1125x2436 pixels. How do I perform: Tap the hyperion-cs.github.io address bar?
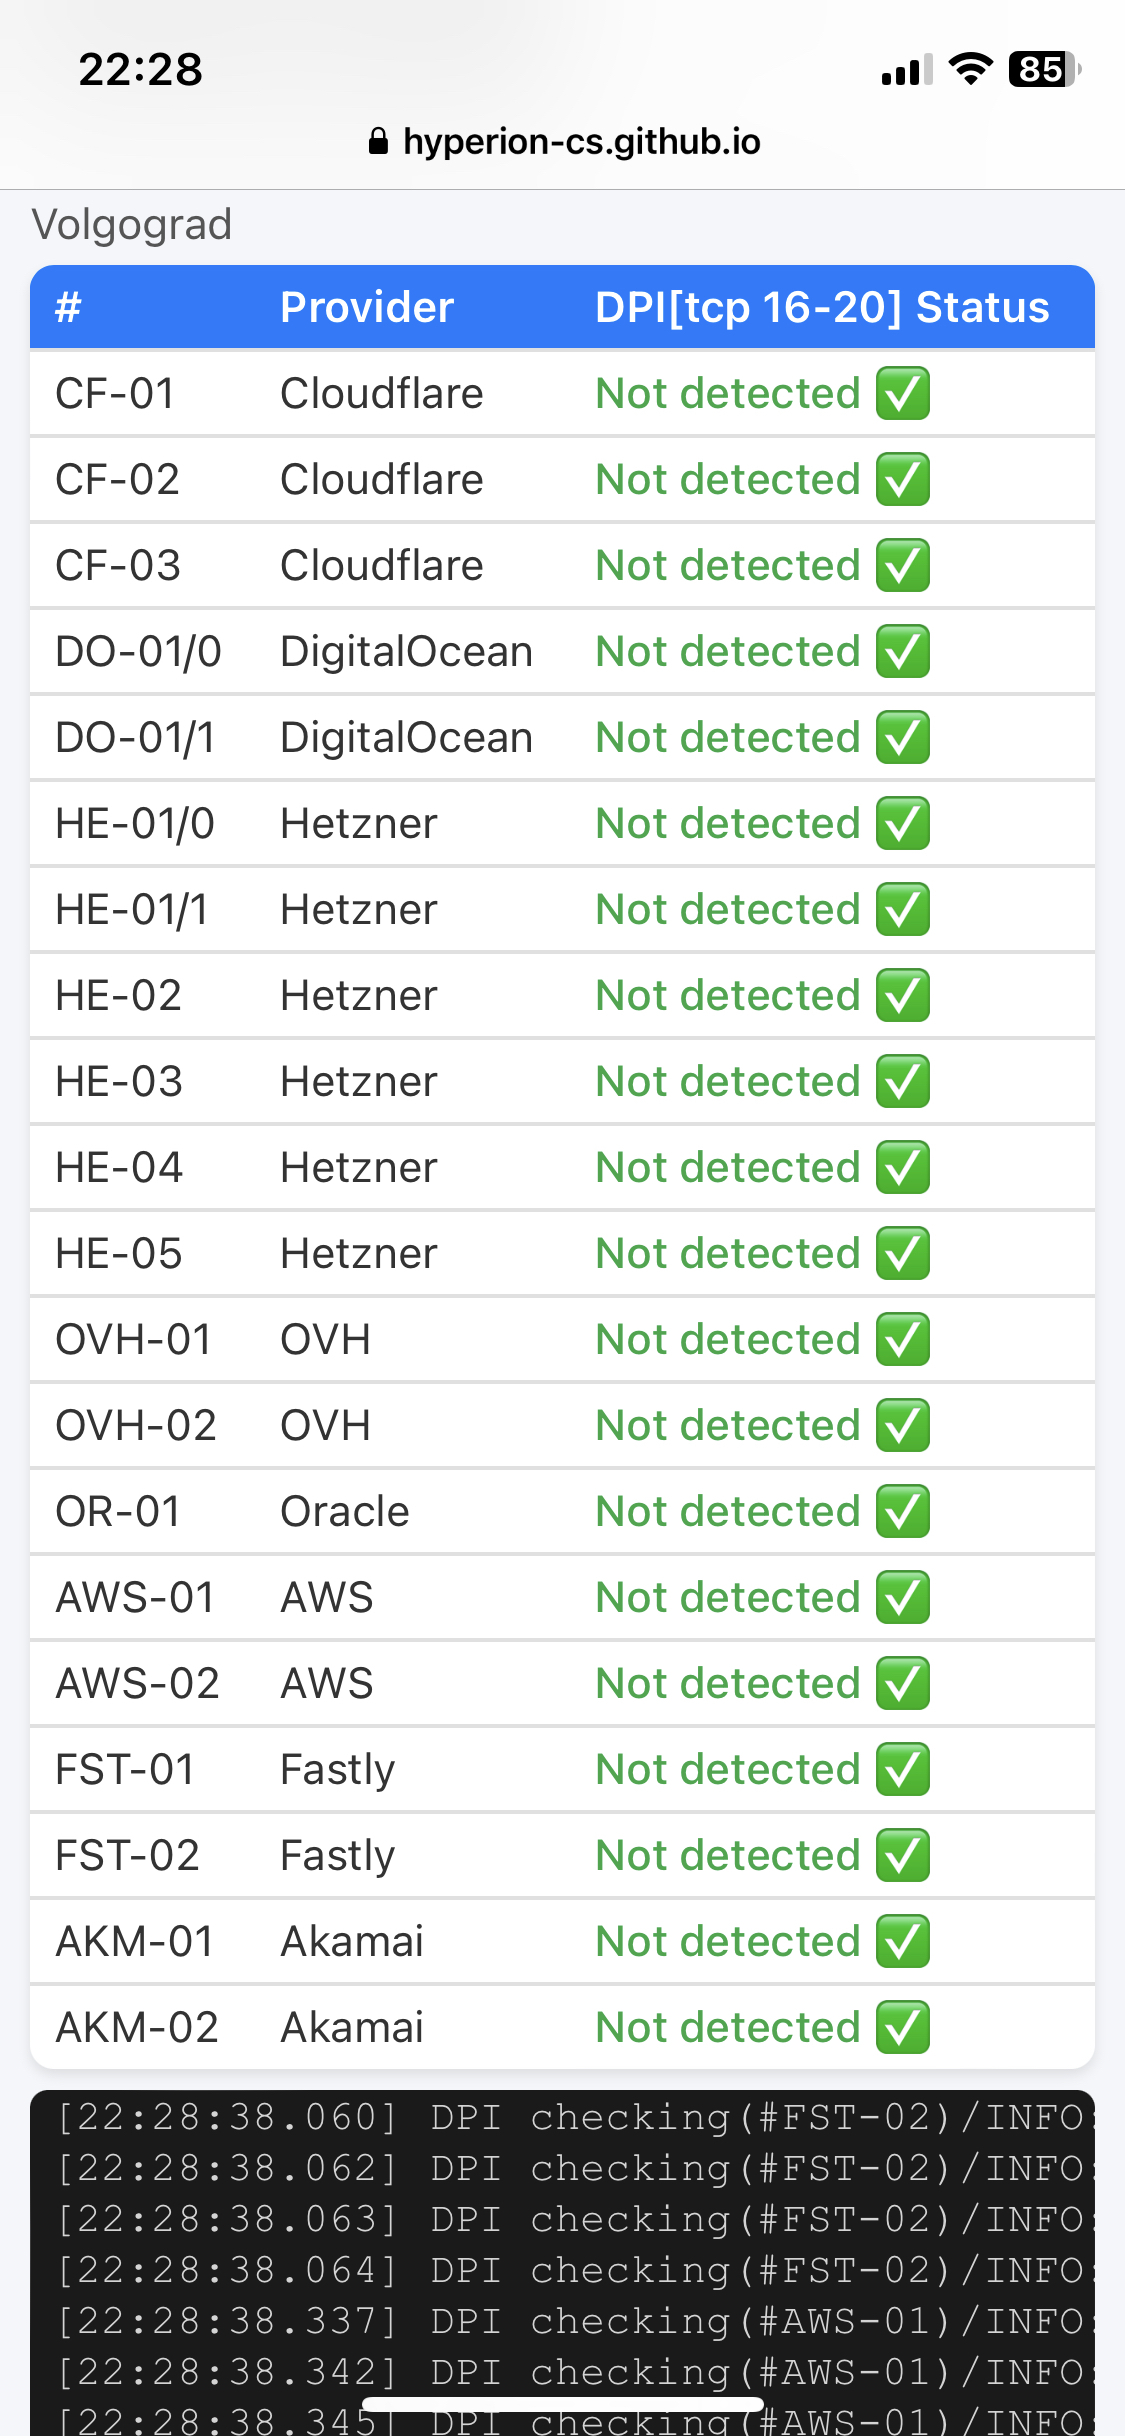click(x=581, y=142)
